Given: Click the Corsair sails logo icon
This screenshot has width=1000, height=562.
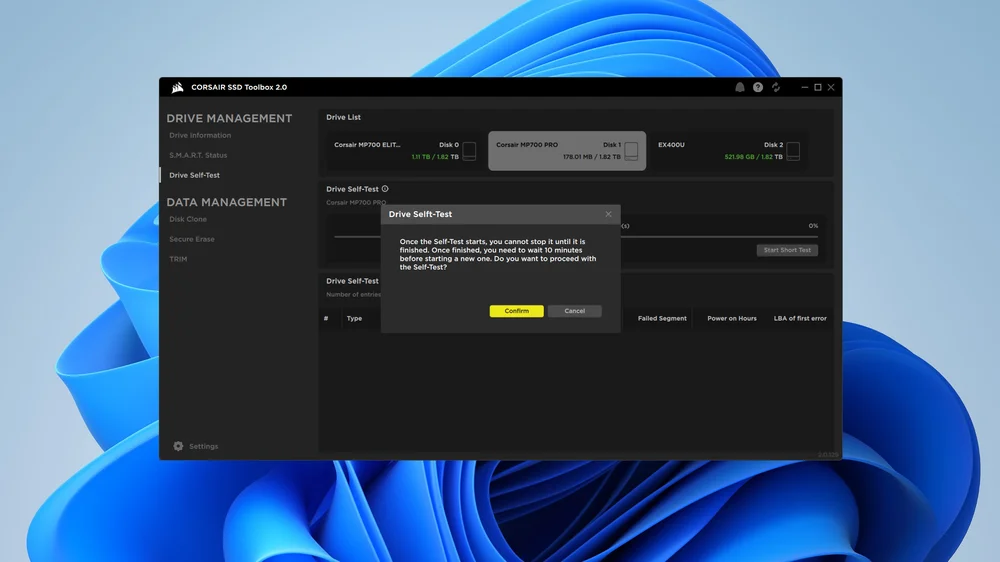Looking at the screenshot, I should [177, 87].
